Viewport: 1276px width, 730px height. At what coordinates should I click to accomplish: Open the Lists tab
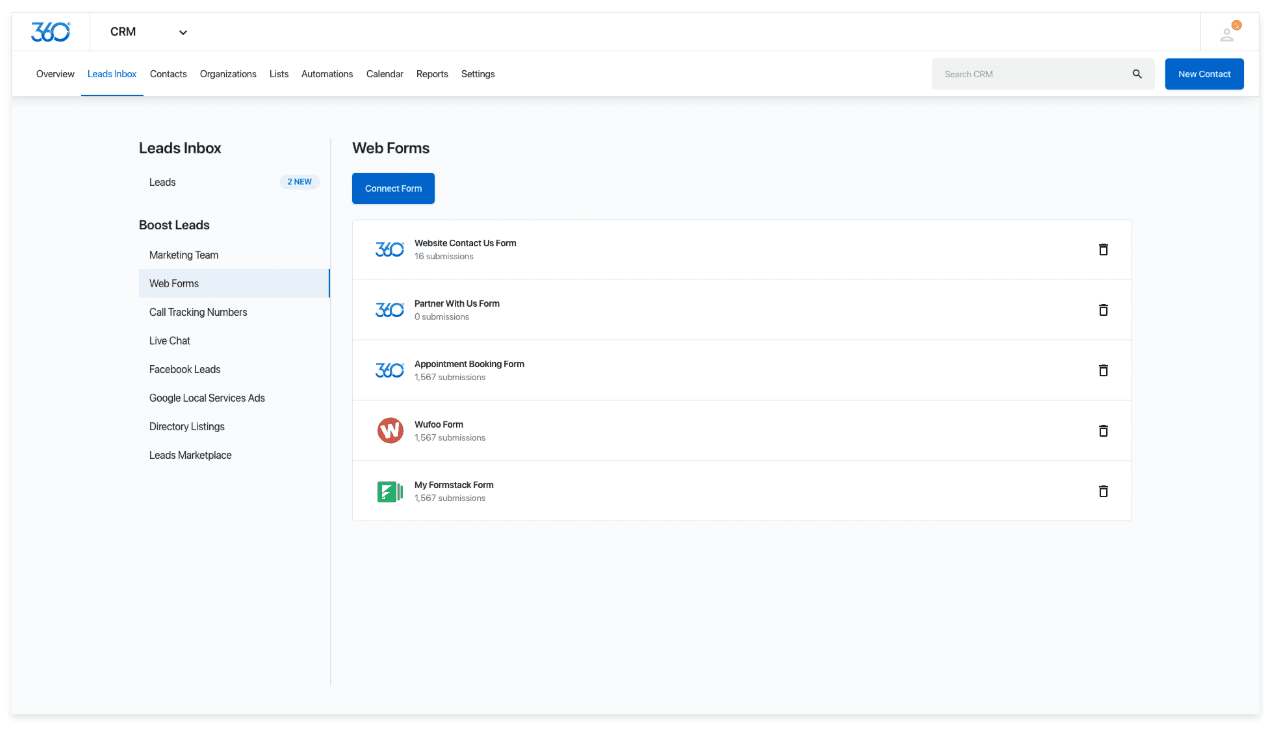point(279,74)
